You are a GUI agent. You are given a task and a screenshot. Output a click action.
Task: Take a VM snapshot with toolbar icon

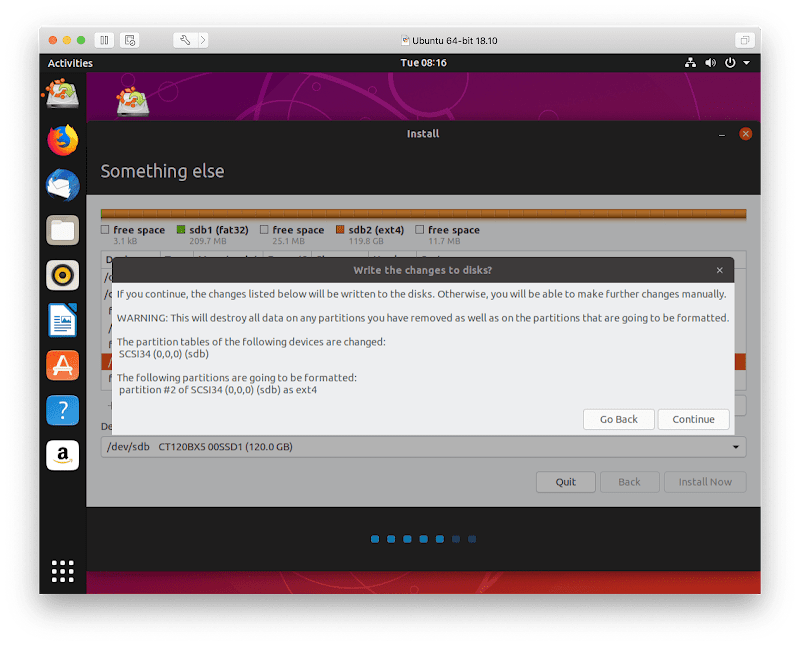(130, 40)
